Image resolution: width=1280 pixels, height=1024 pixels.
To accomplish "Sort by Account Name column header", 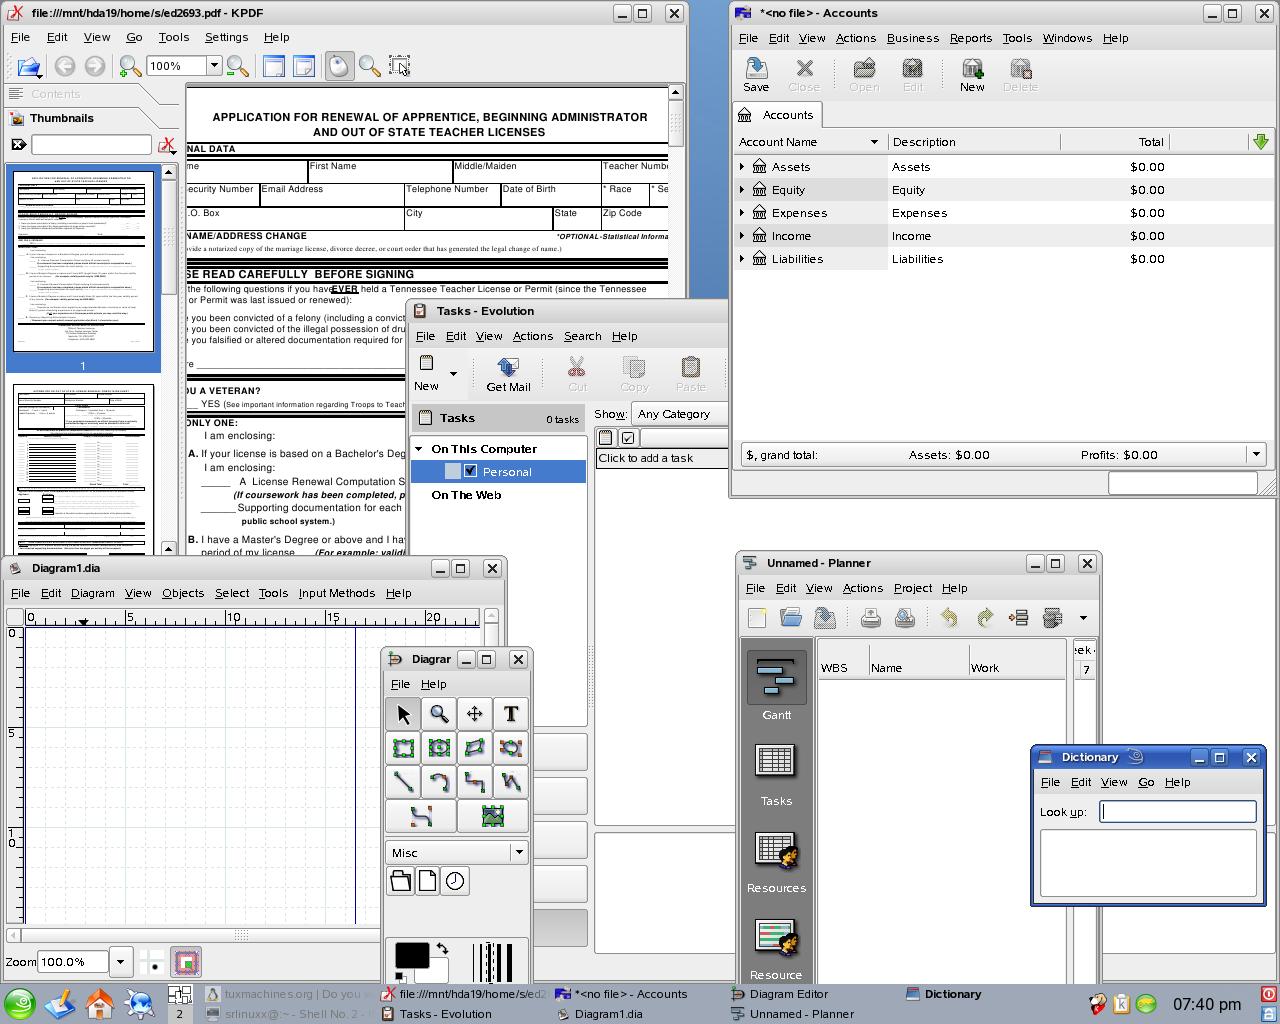I will click(810, 142).
